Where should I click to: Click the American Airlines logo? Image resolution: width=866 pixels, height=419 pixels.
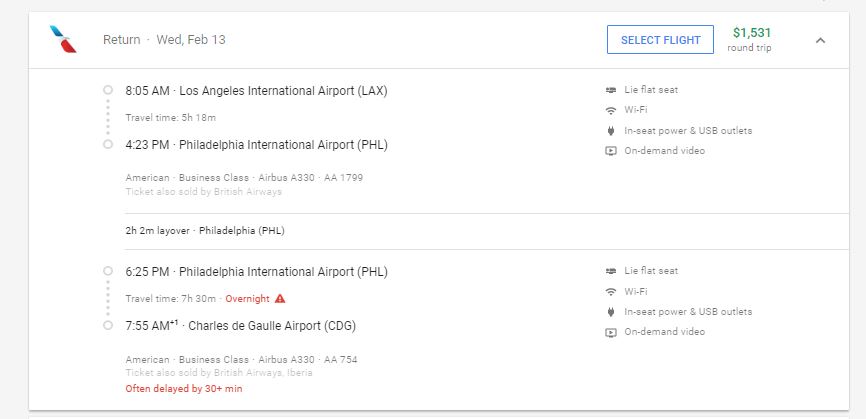click(63, 40)
